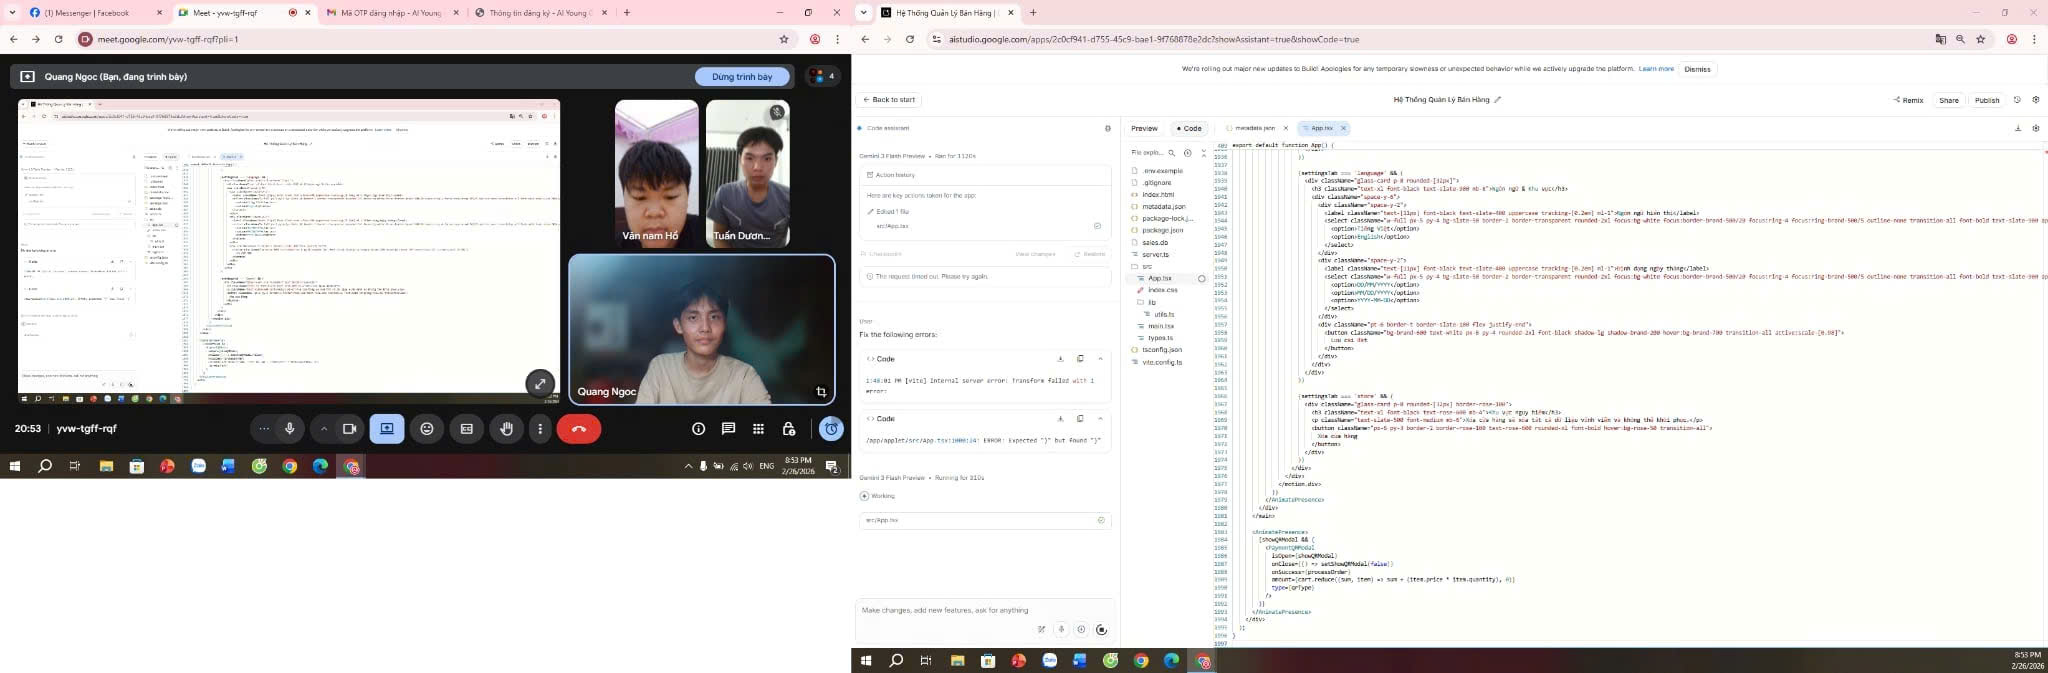Type in the Make changes prompt field

click(960, 610)
